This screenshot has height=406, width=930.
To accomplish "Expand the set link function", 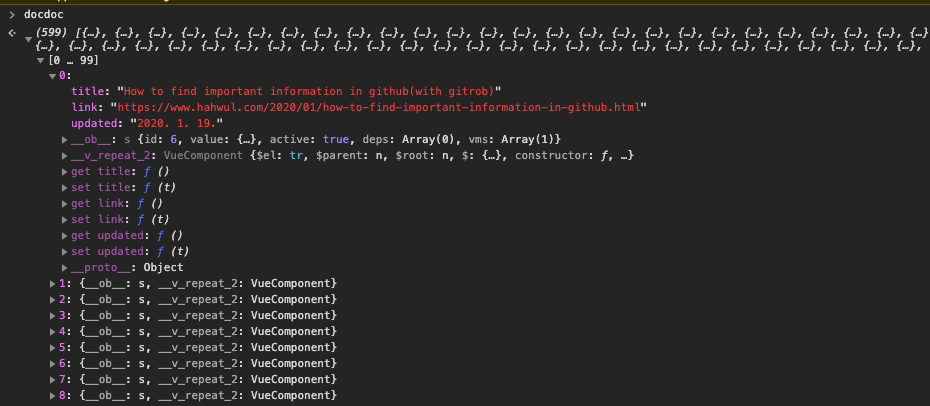I will [x=65, y=220].
